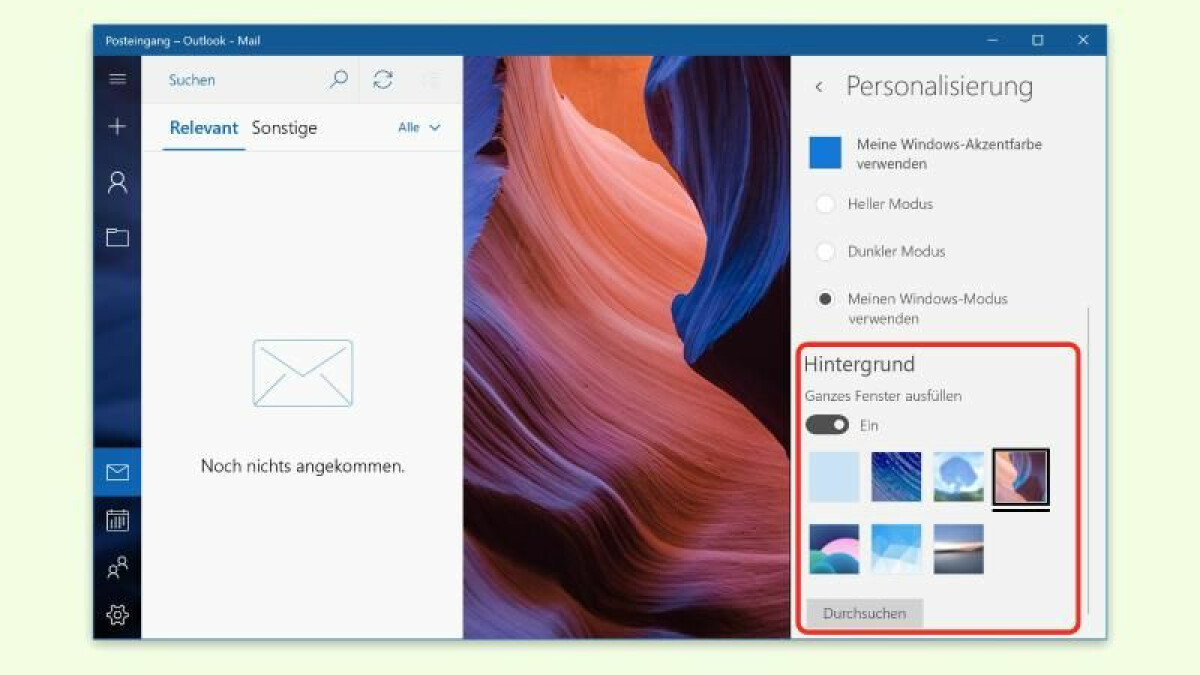Screen dimensions: 1200x675
Task: Open the Ordner (folders) panel
Action: coord(117,238)
